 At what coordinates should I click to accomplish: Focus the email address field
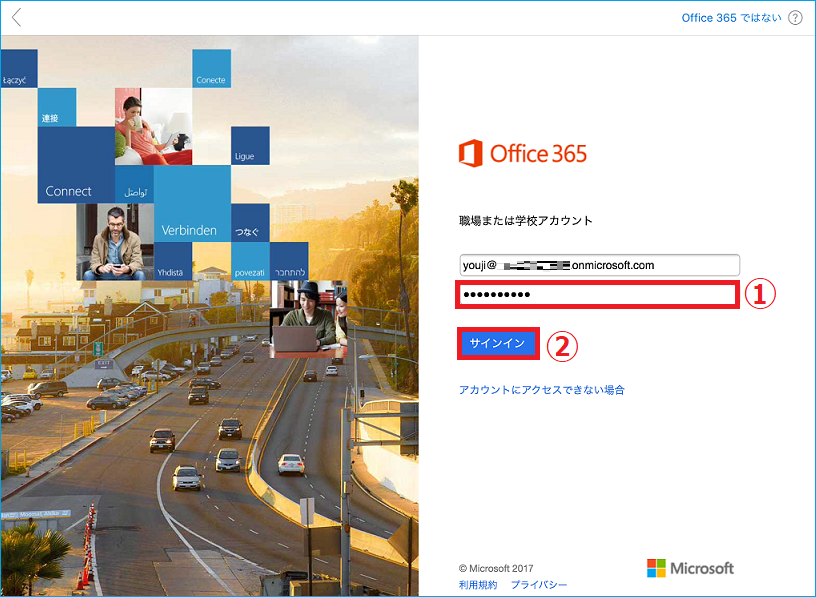(x=600, y=265)
